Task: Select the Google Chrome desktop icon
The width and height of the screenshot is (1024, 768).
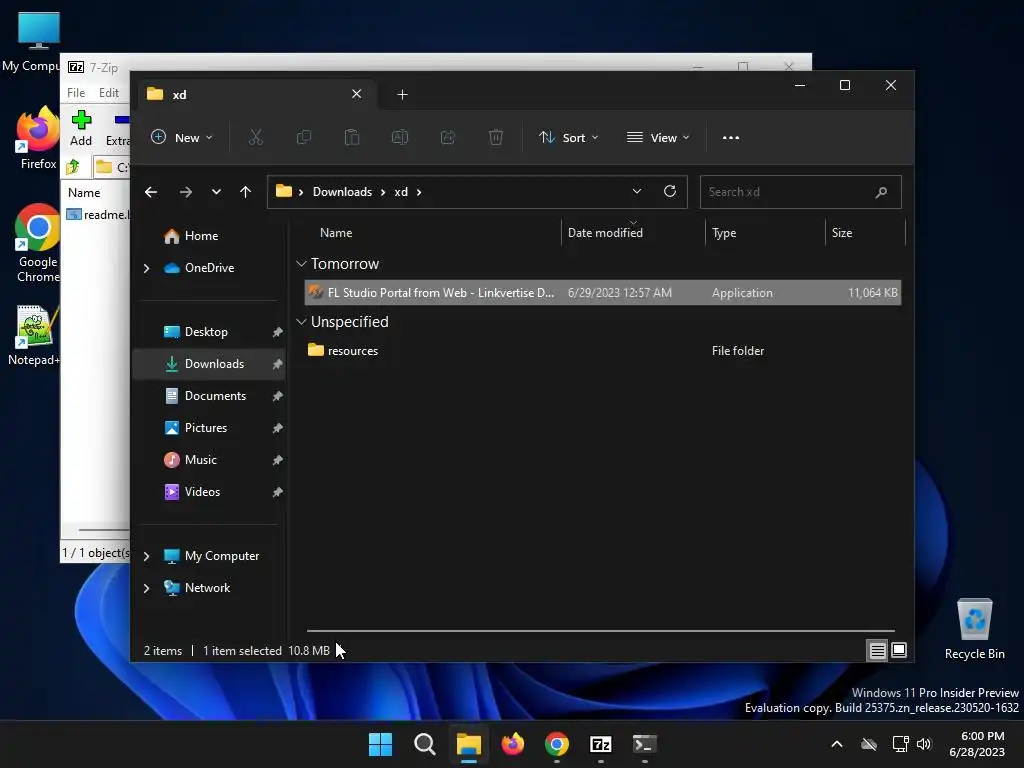Action: click(x=38, y=244)
